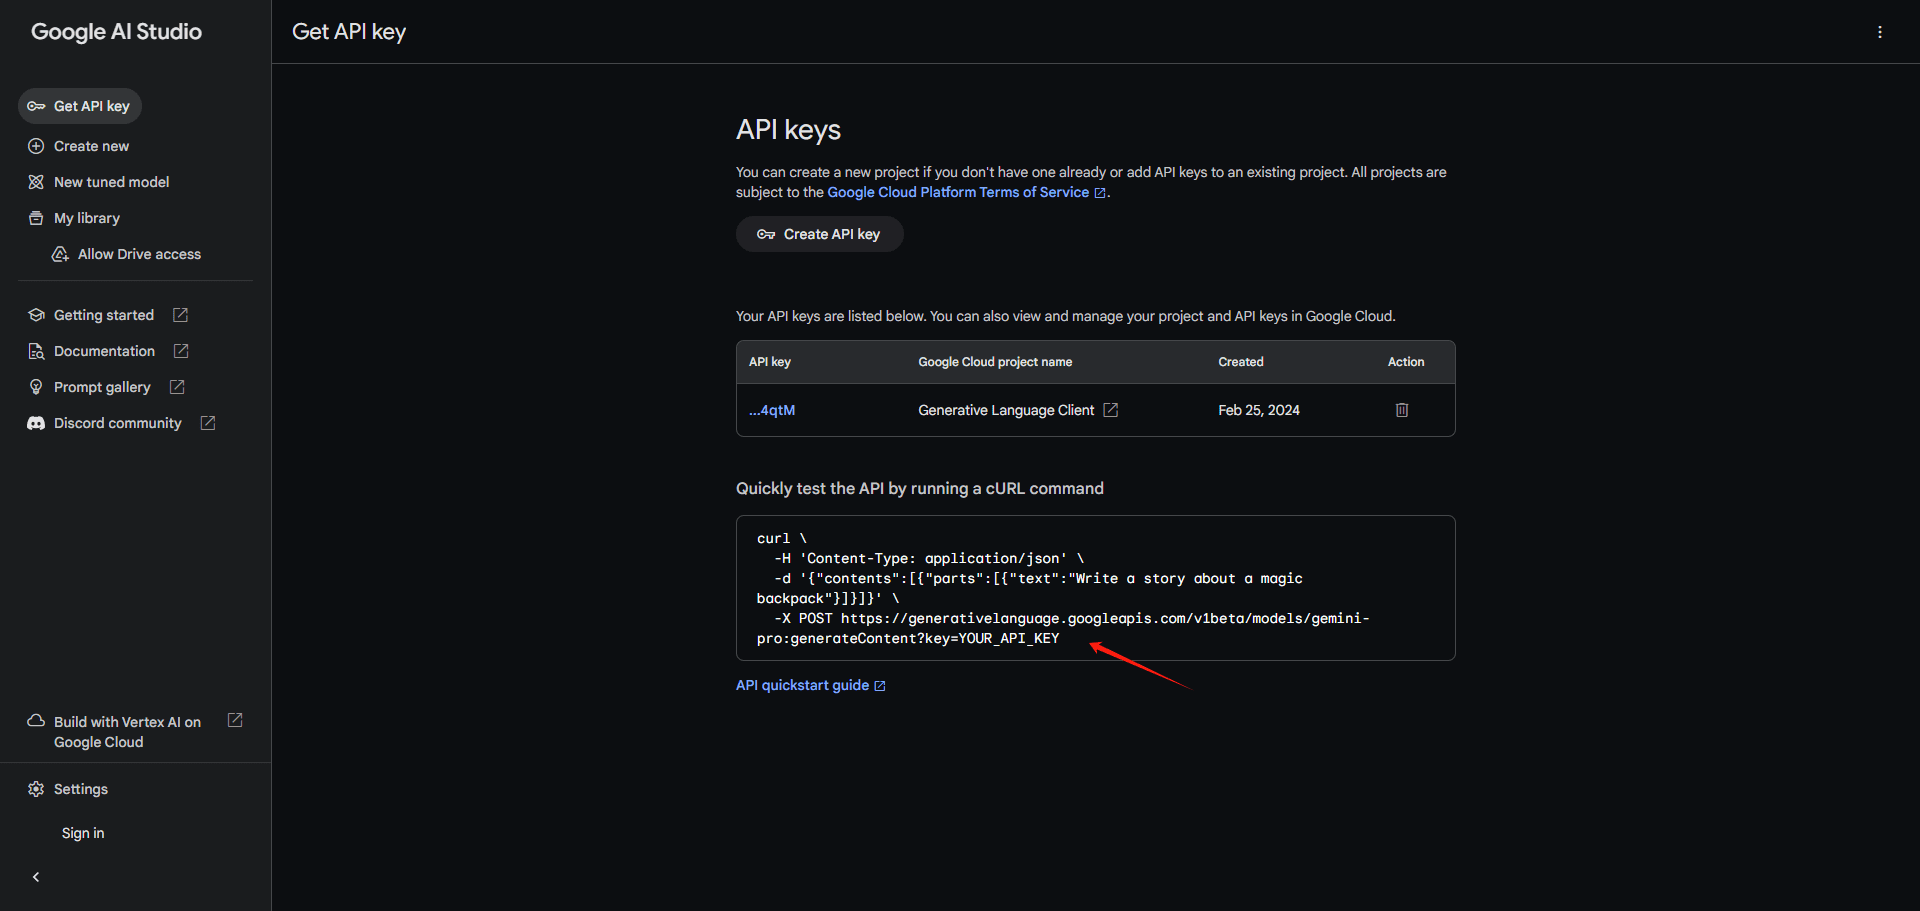Screen dimensions: 1920x911
Task: Click the Generative Language Client project name
Action: tap(1006, 410)
